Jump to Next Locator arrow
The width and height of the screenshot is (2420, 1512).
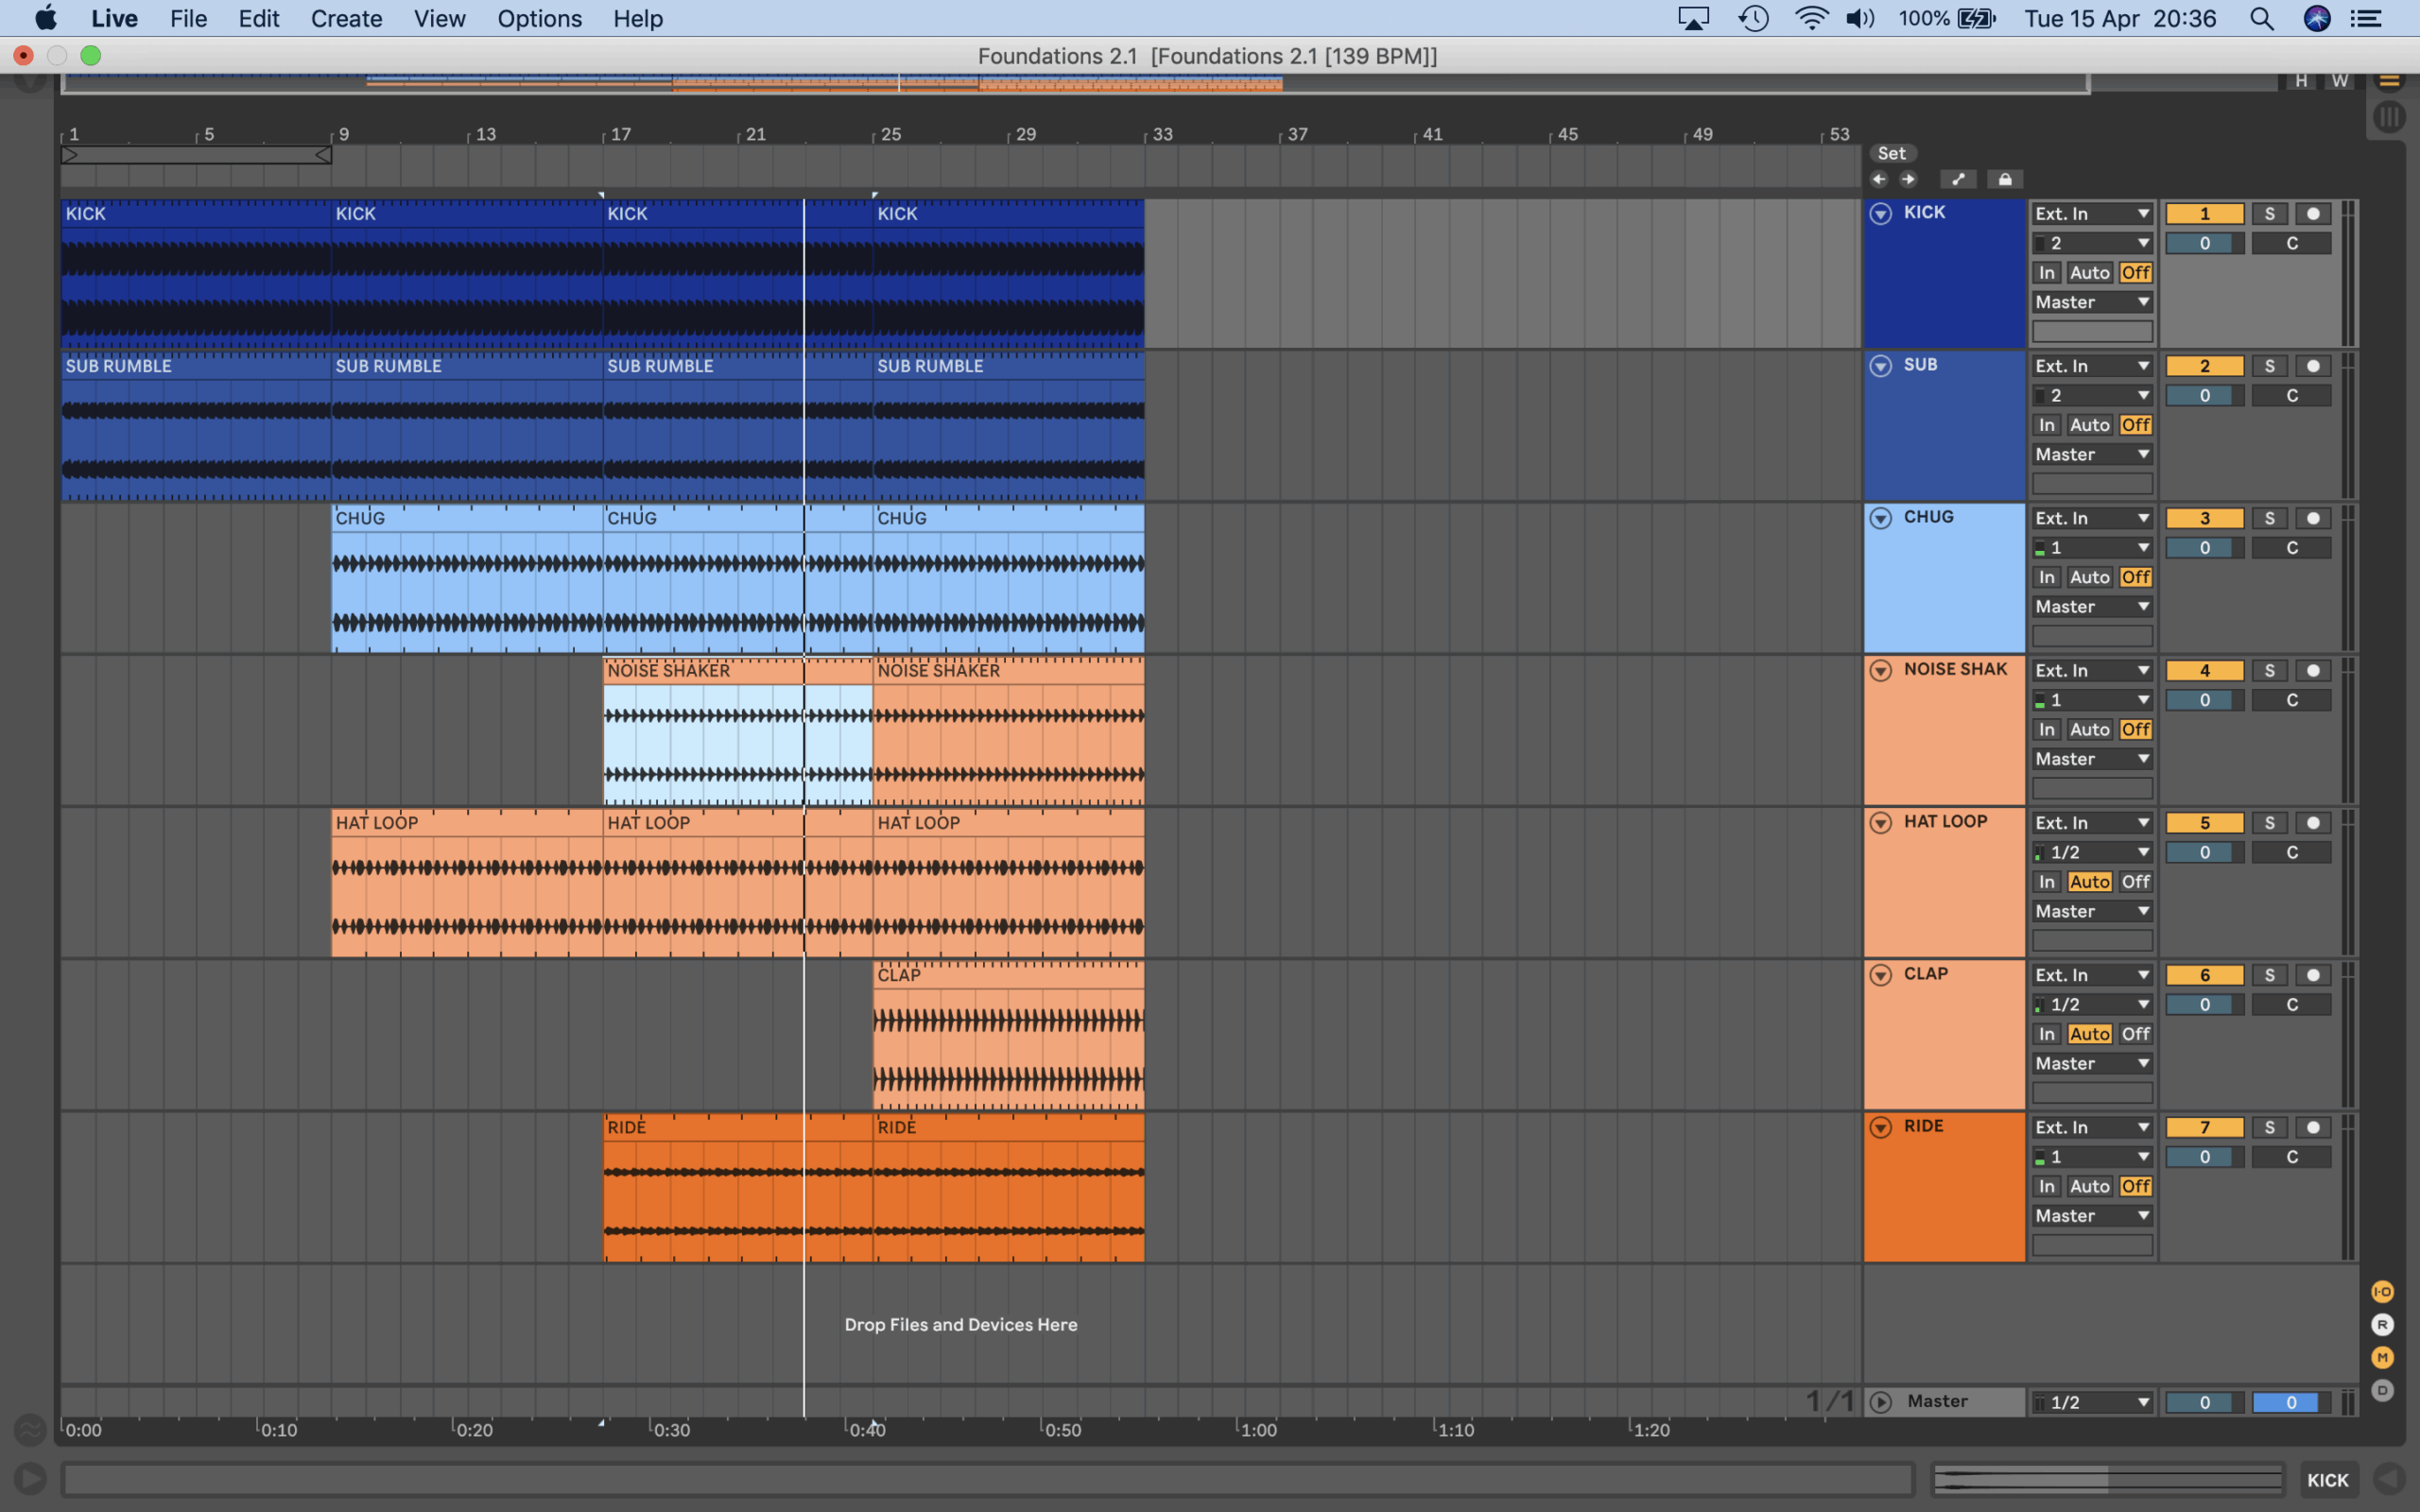point(1908,180)
